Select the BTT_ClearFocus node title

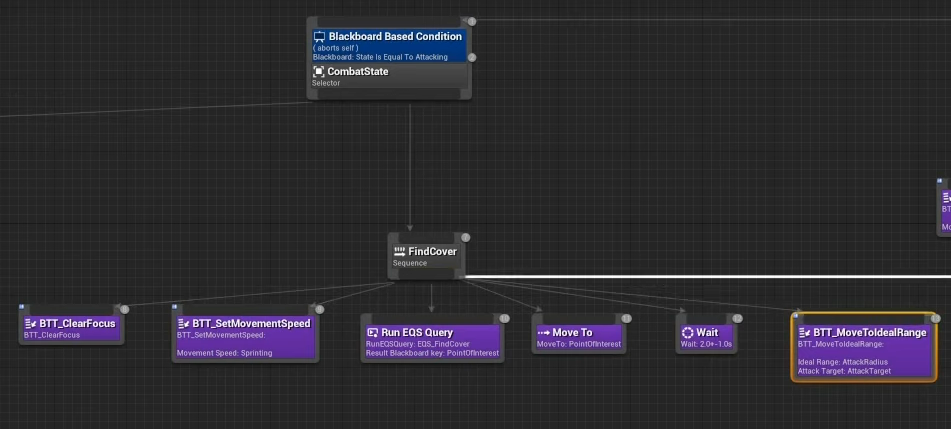coord(77,324)
